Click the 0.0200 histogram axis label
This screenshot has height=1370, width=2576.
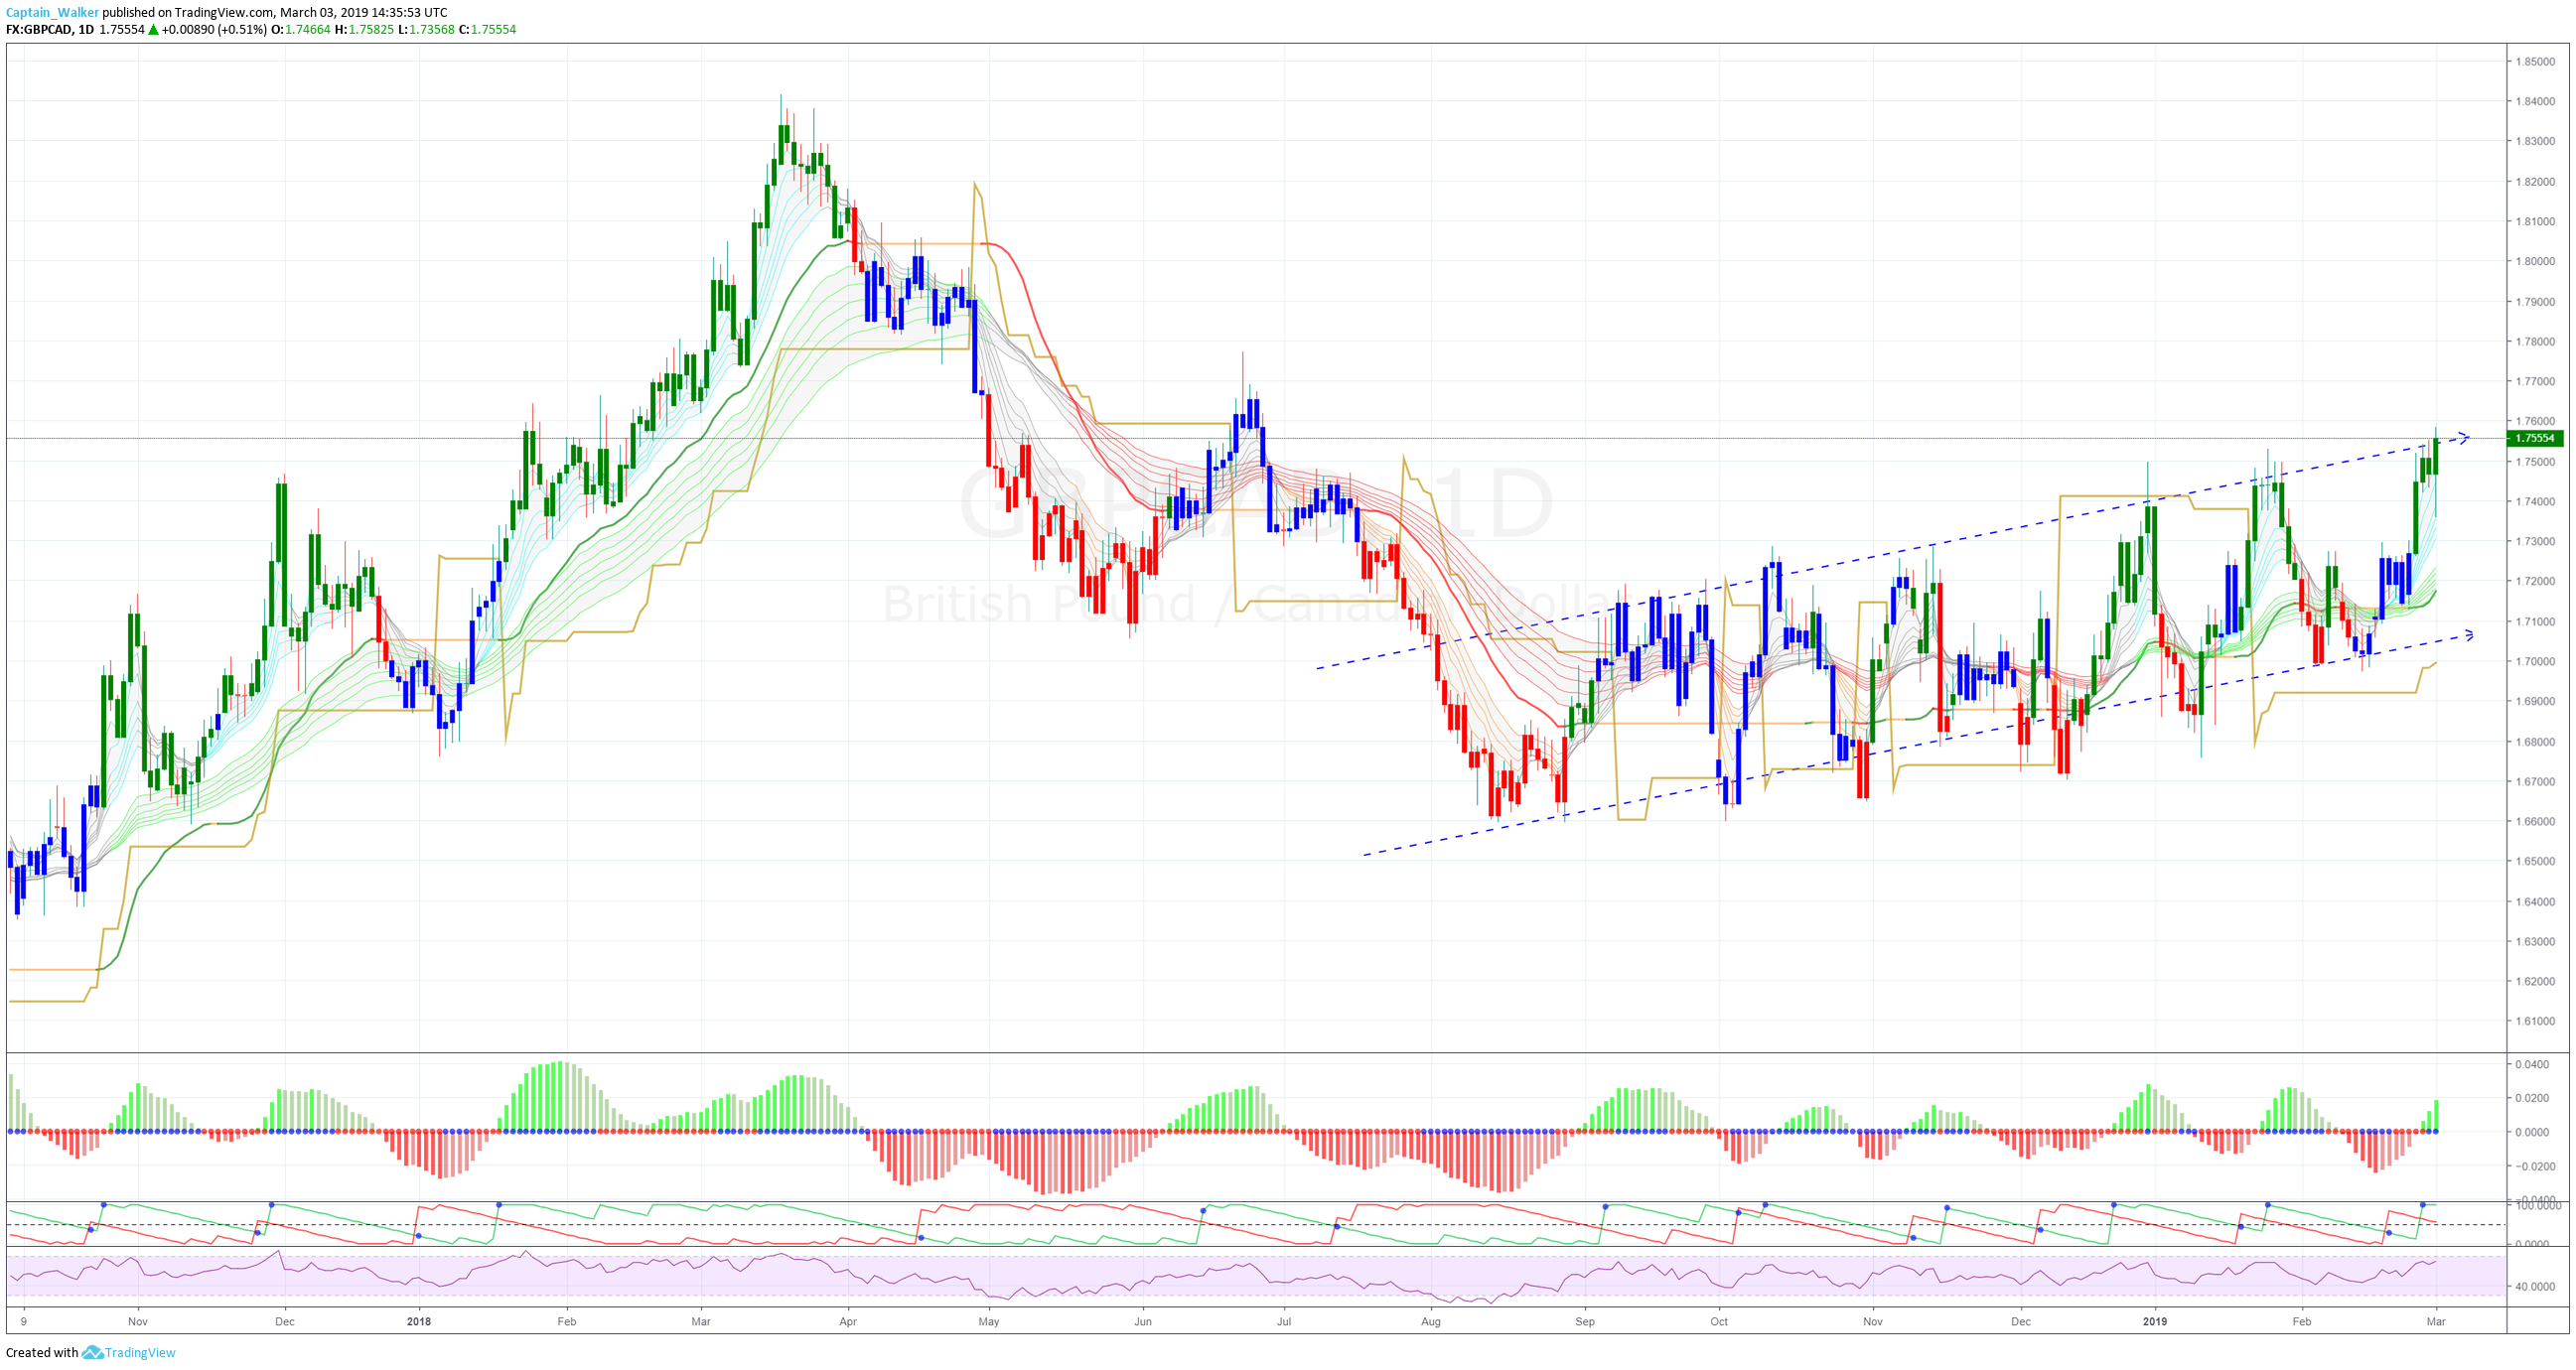click(x=2532, y=1099)
